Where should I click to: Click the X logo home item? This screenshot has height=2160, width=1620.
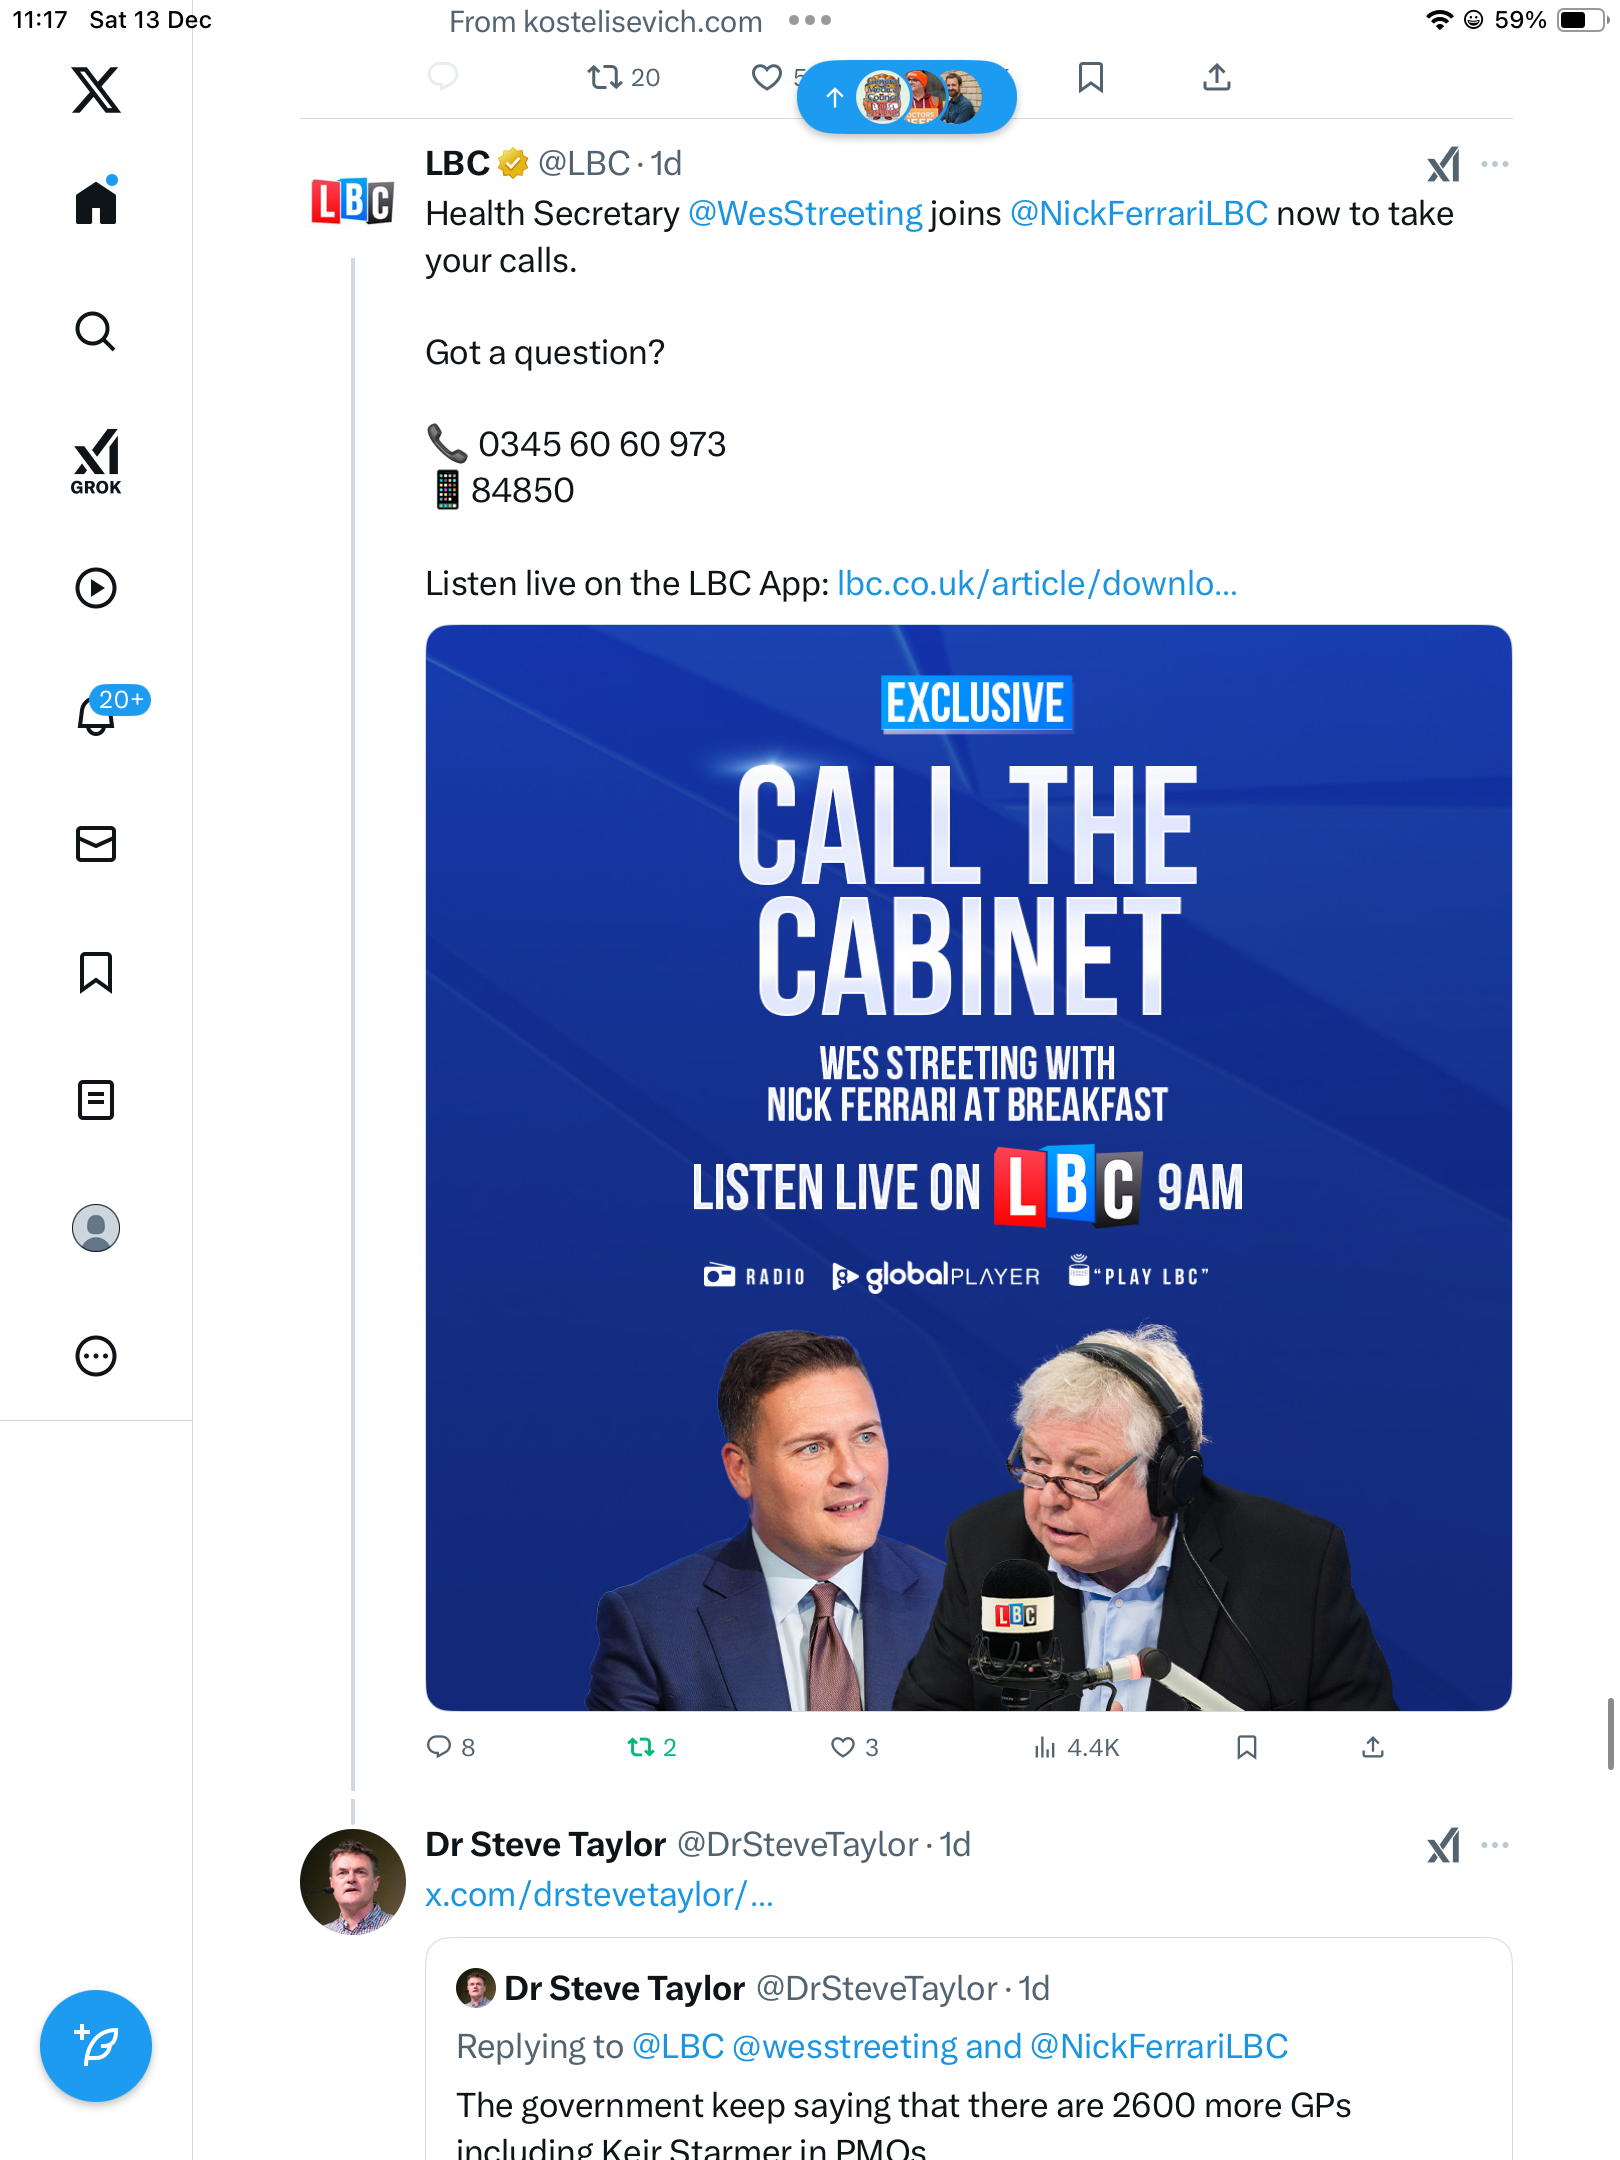(96, 90)
